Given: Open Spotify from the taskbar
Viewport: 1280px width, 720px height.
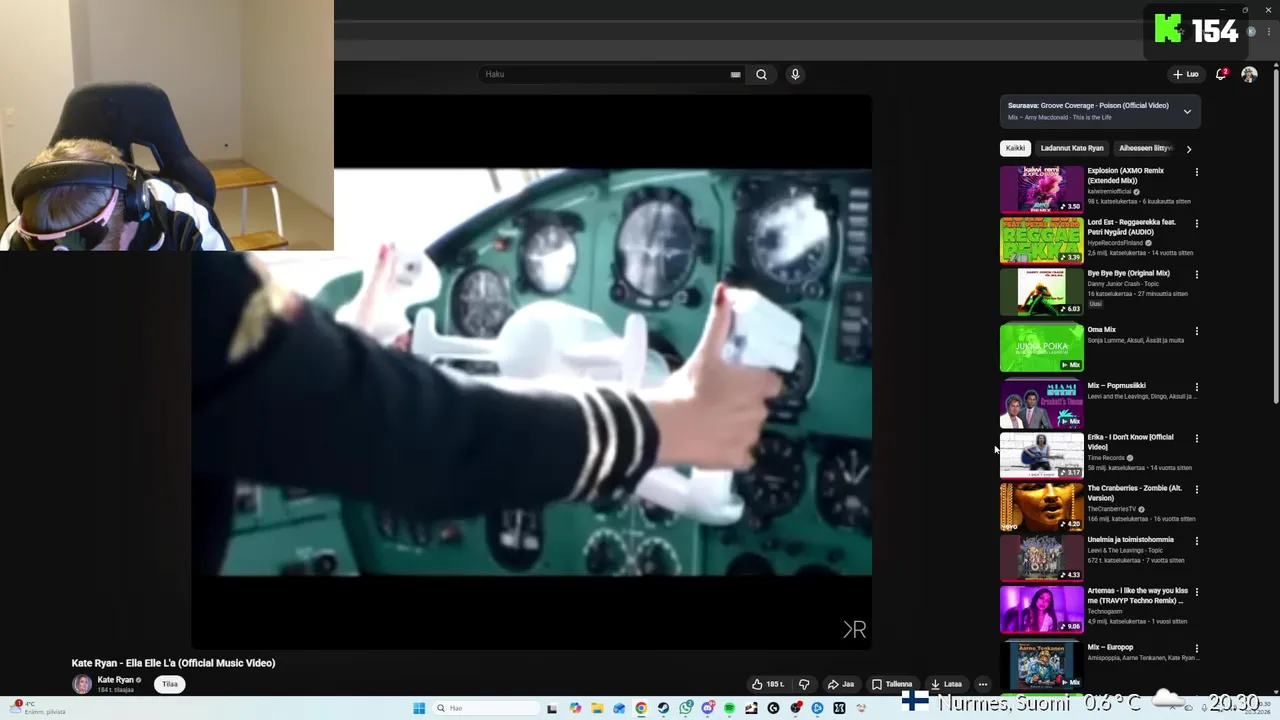Looking at the screenshot, I should click(x=729, y=708).
